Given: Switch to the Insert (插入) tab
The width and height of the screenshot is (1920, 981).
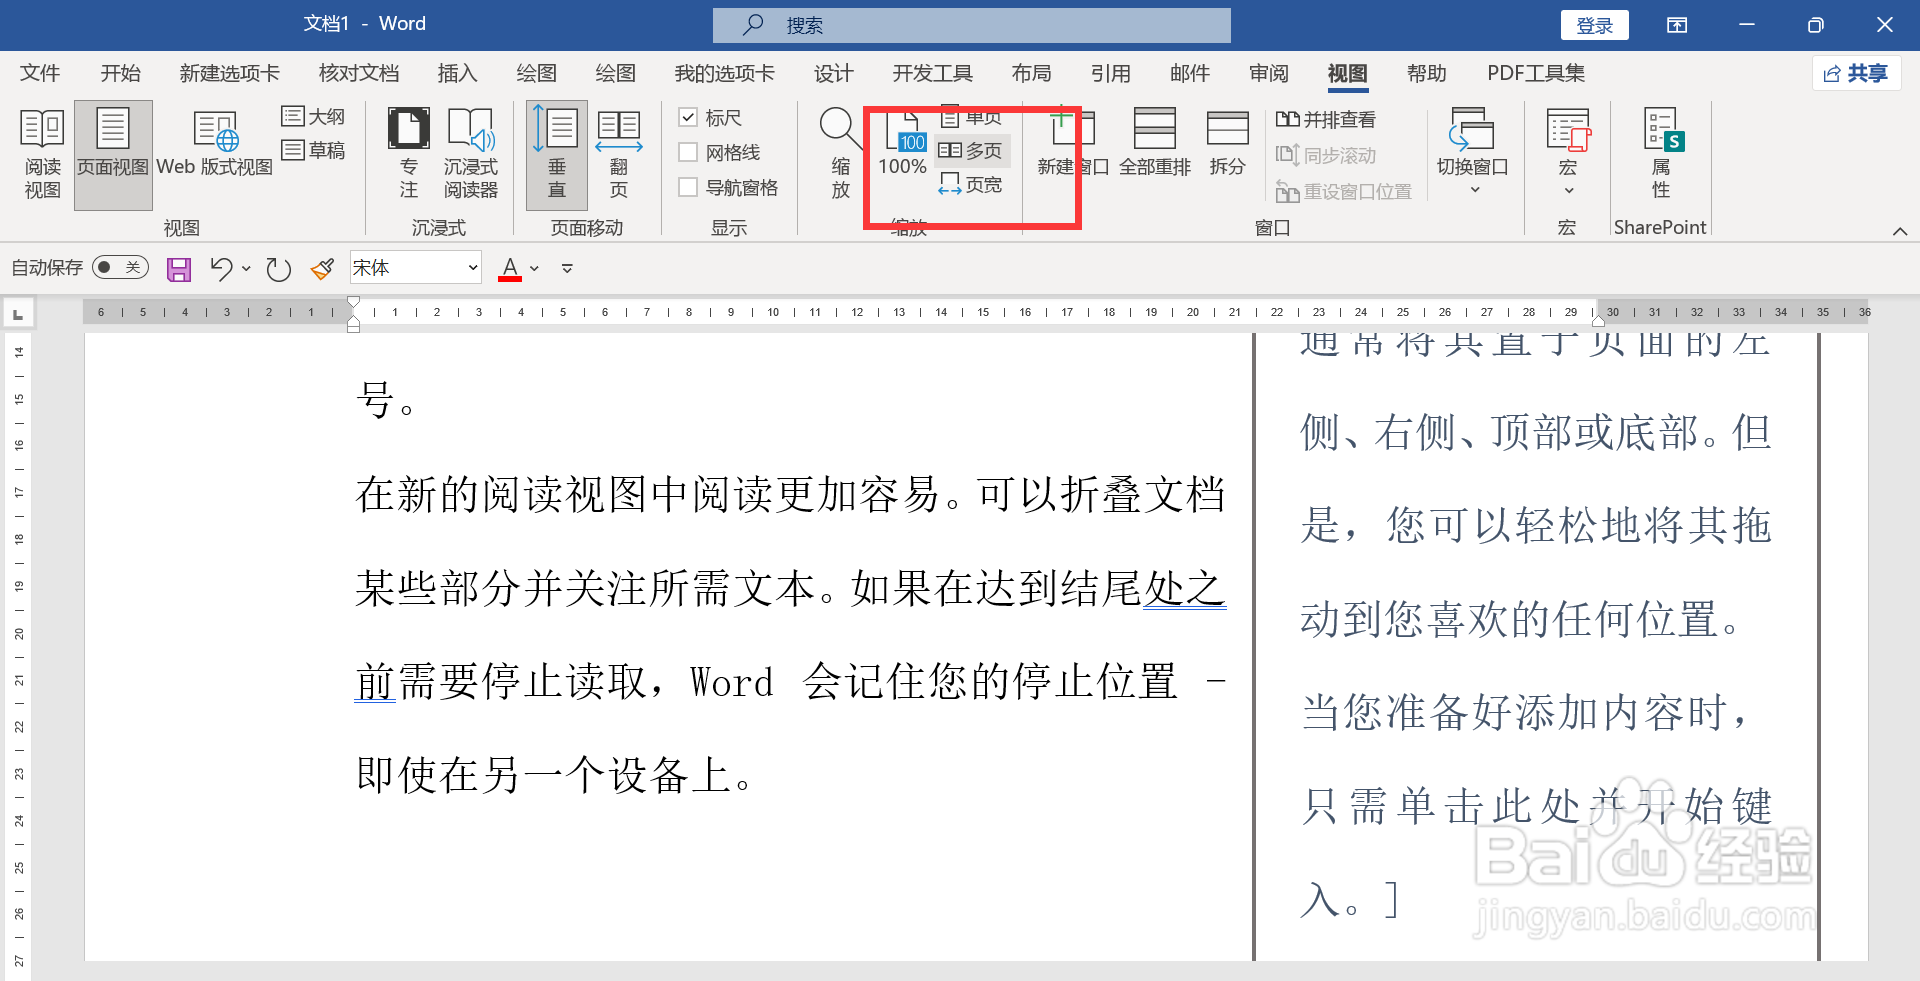Looking at the screenshot, I should (x=457, y=73).
